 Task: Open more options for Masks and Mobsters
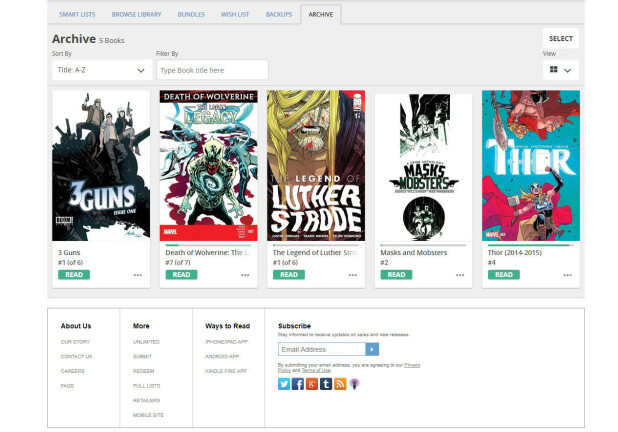pyautogui.click(x=460, y=275)
